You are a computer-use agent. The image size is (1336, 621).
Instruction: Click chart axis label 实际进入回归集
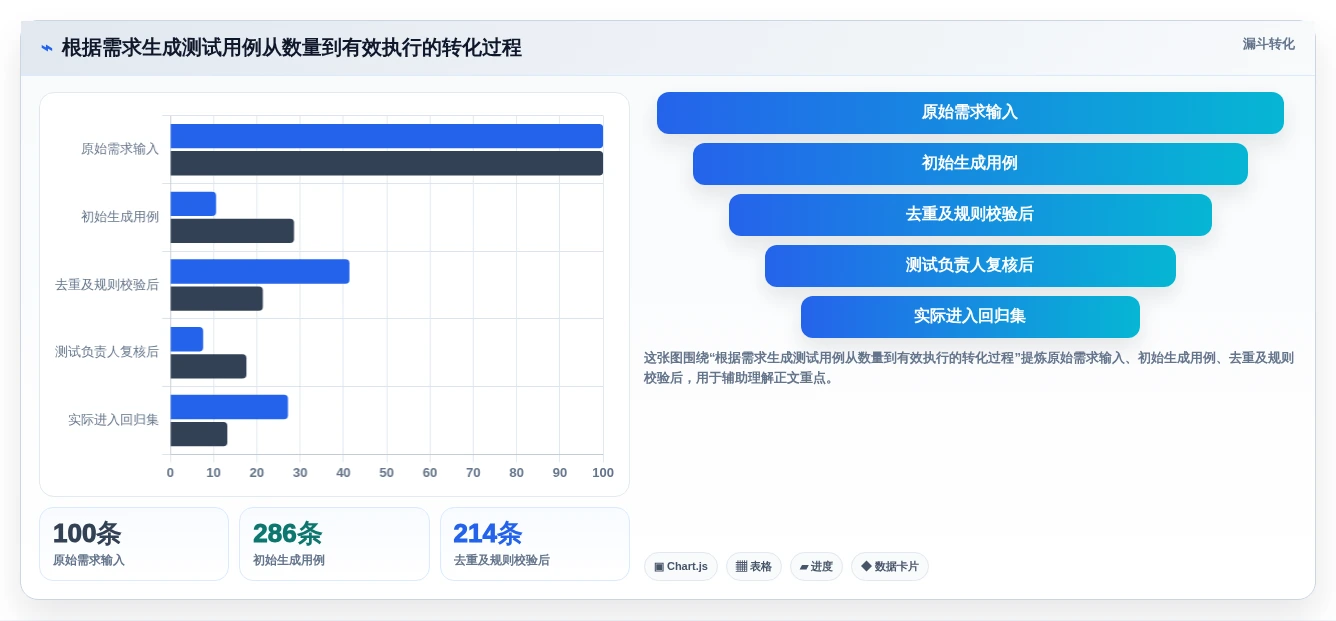114,420
